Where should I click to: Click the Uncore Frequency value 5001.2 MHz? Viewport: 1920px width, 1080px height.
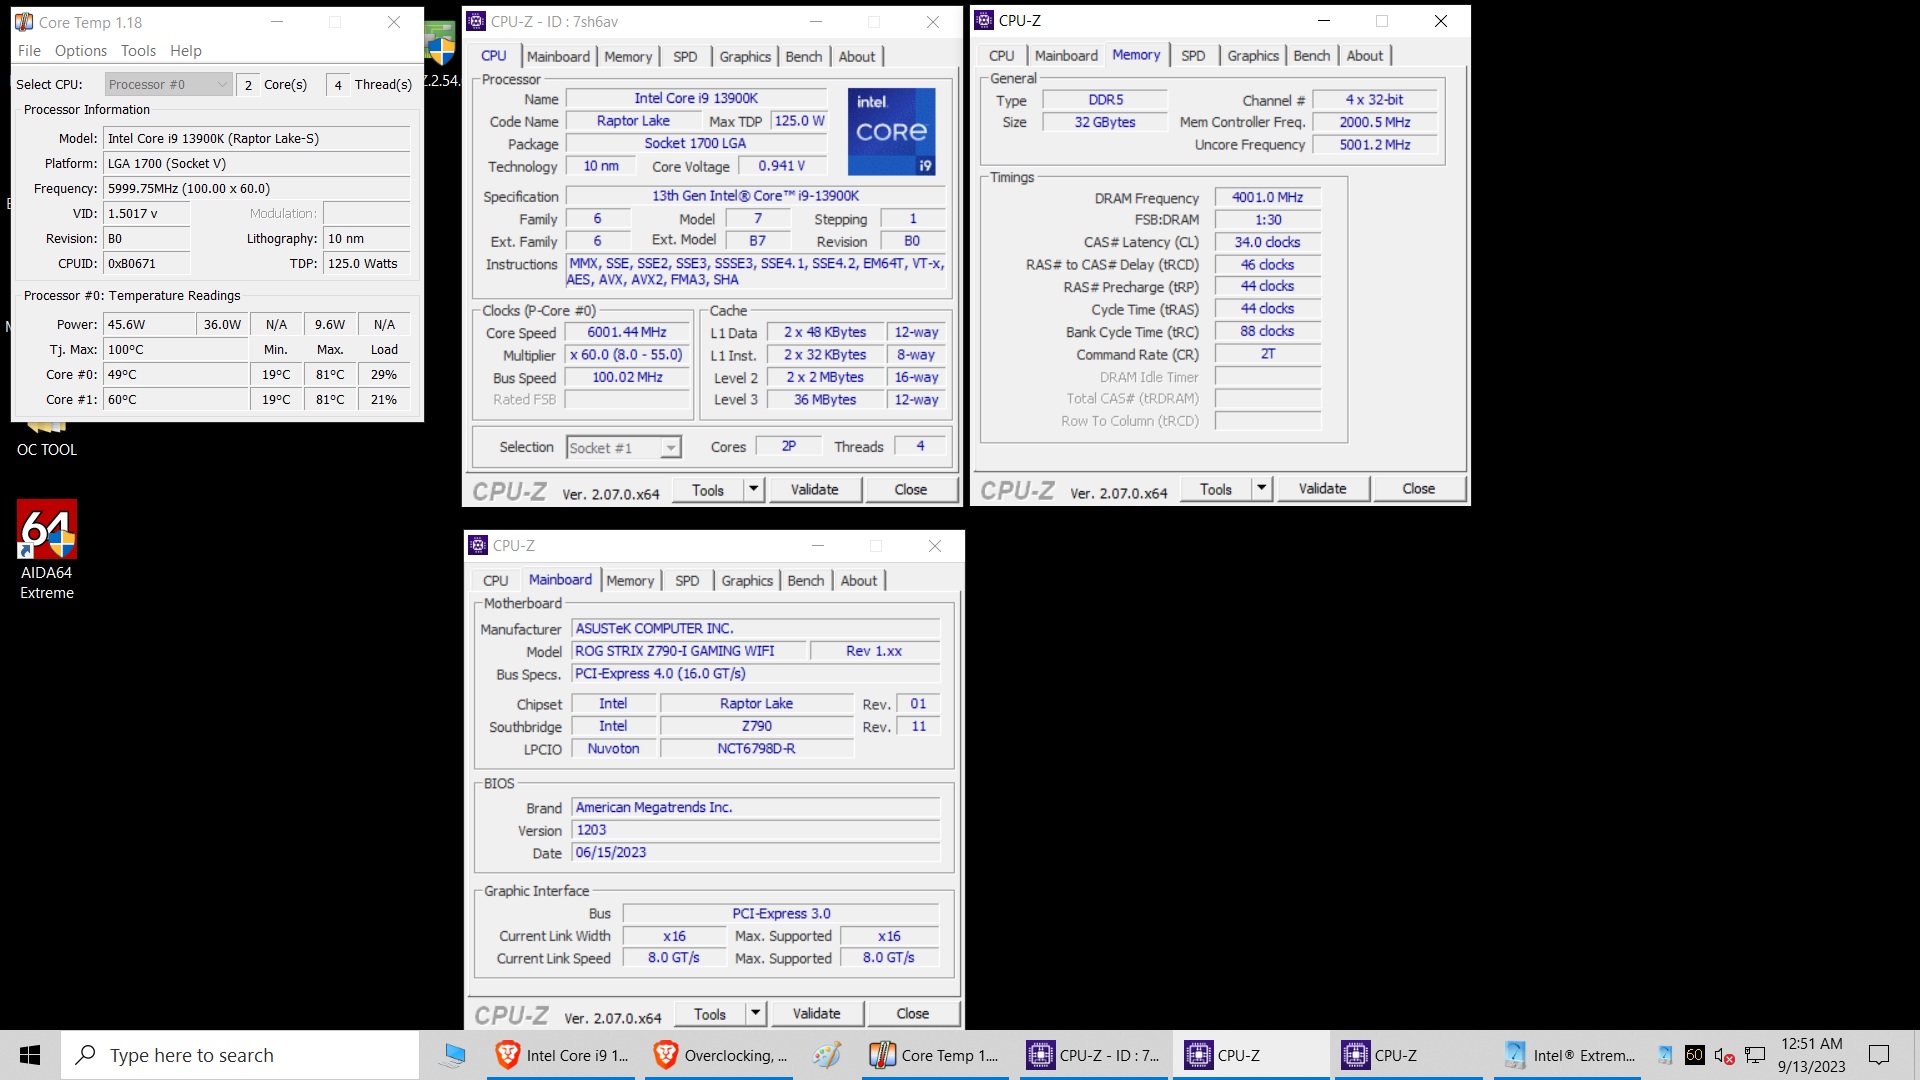click(x=1375, y=145)
